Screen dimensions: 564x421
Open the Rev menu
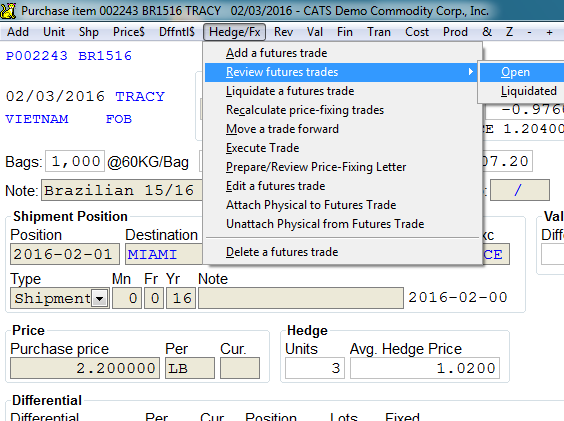(283, 32)
